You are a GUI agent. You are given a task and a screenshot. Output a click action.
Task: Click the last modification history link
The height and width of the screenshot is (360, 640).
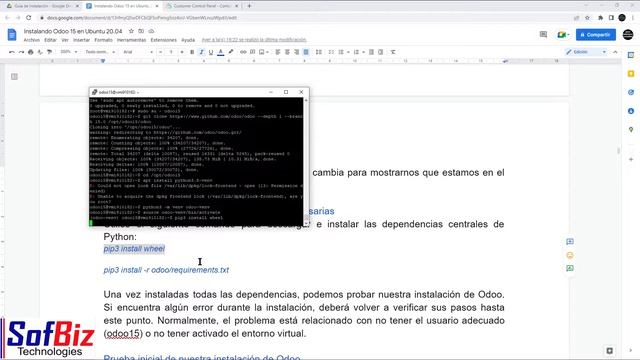tap(254, 40)
